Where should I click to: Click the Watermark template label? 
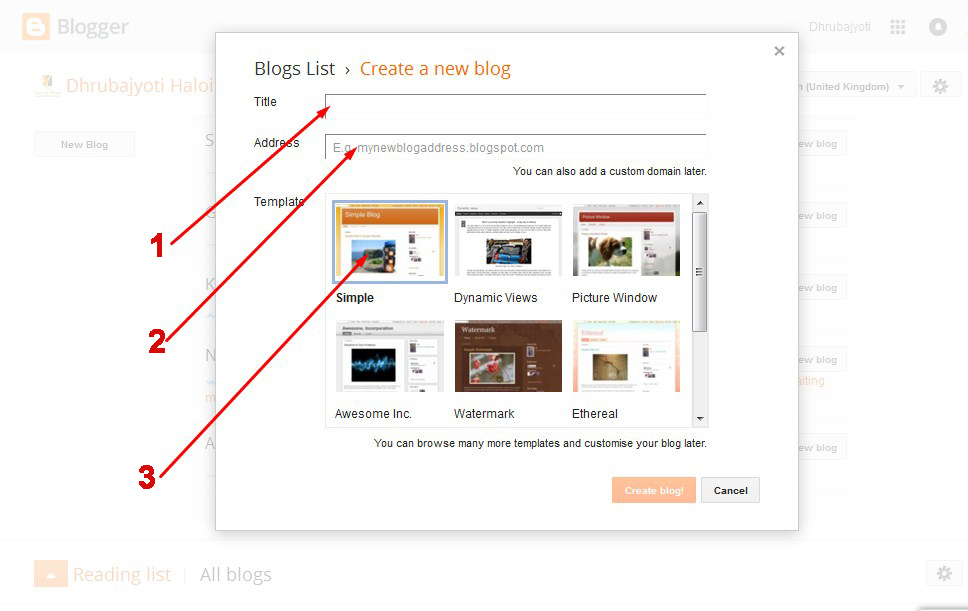coord(484,414)
